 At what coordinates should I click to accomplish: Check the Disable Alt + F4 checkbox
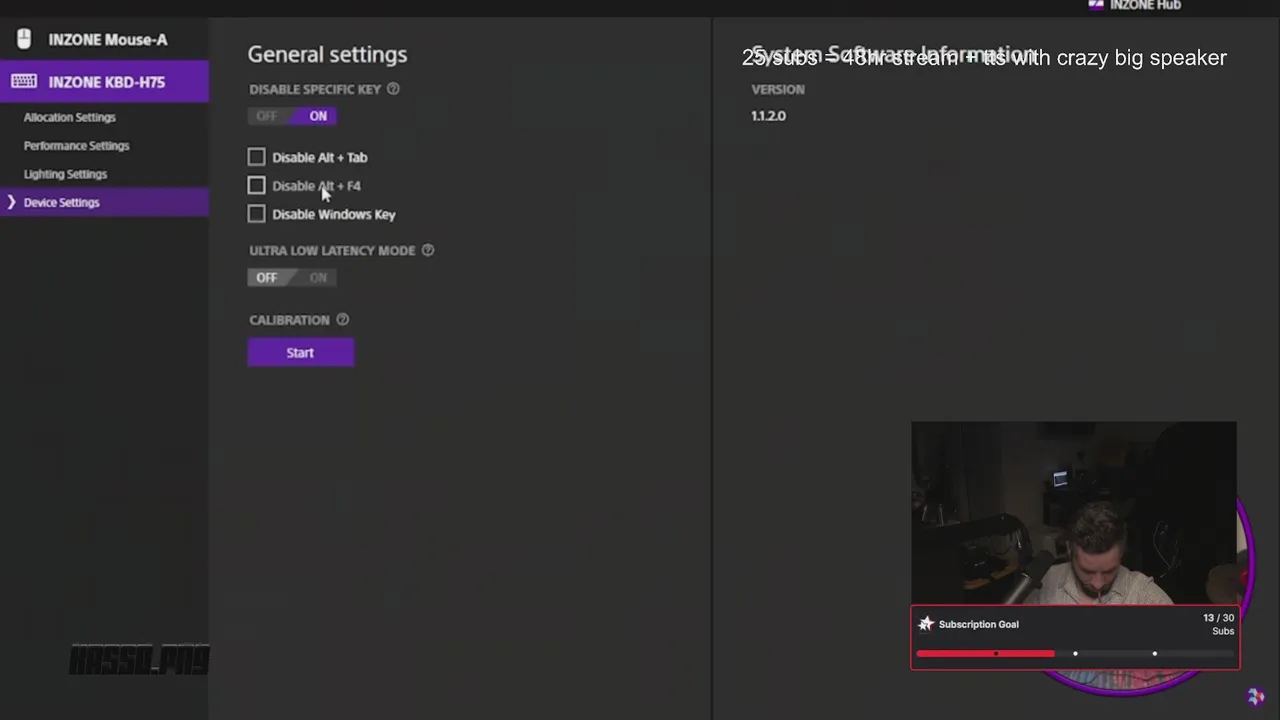[257, 185]
